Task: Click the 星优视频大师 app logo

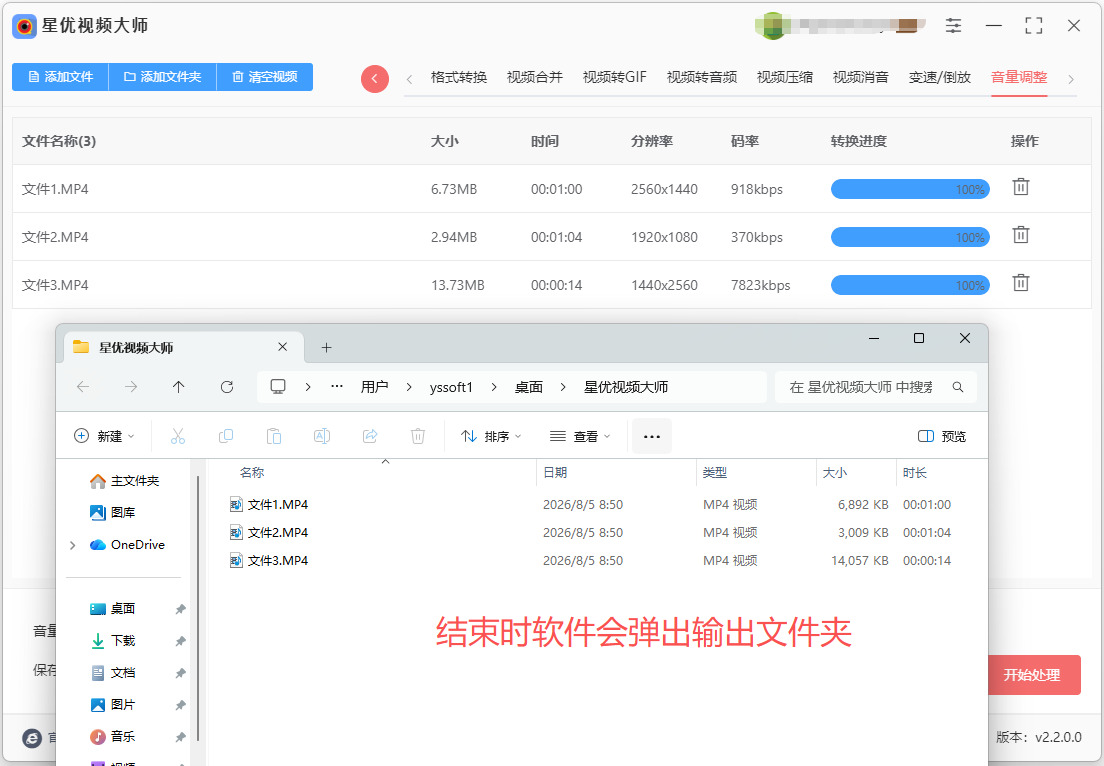Action: coord(25,27)
